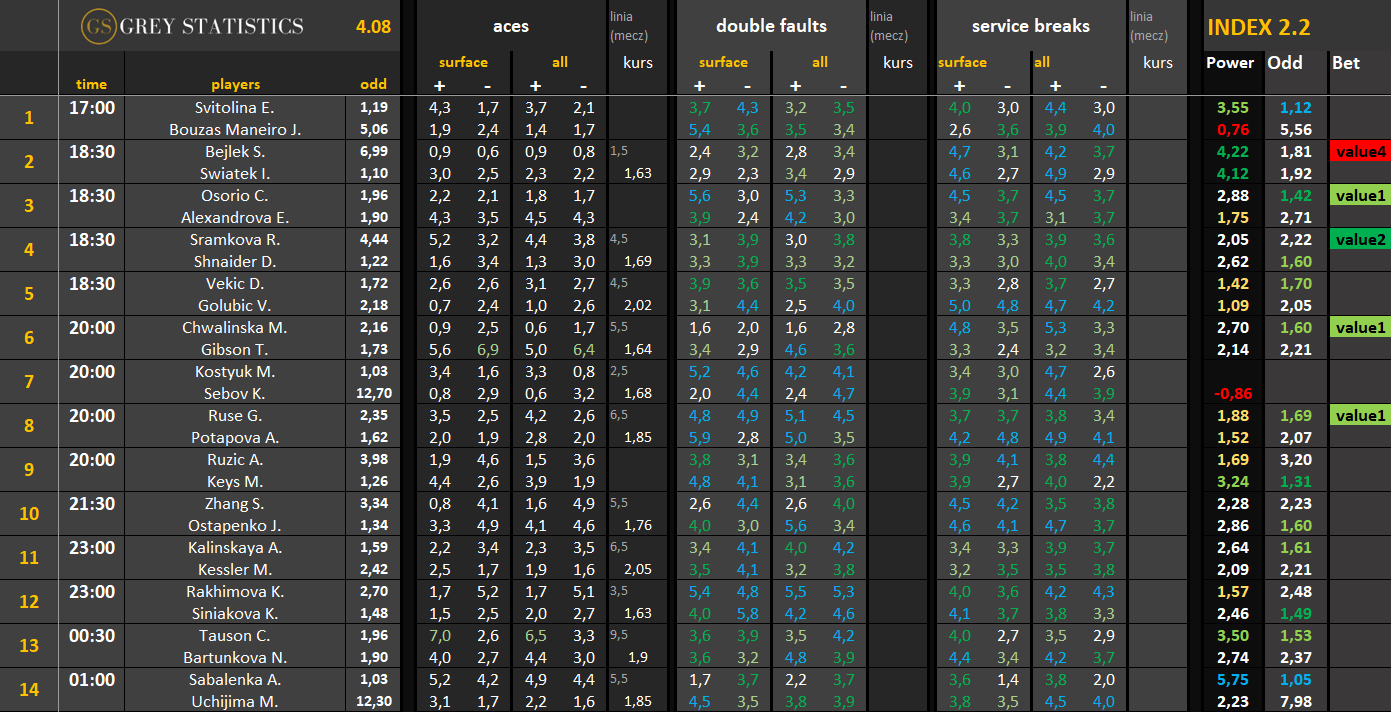Select time 01:00 for Sabalenka match

[91, 679]
